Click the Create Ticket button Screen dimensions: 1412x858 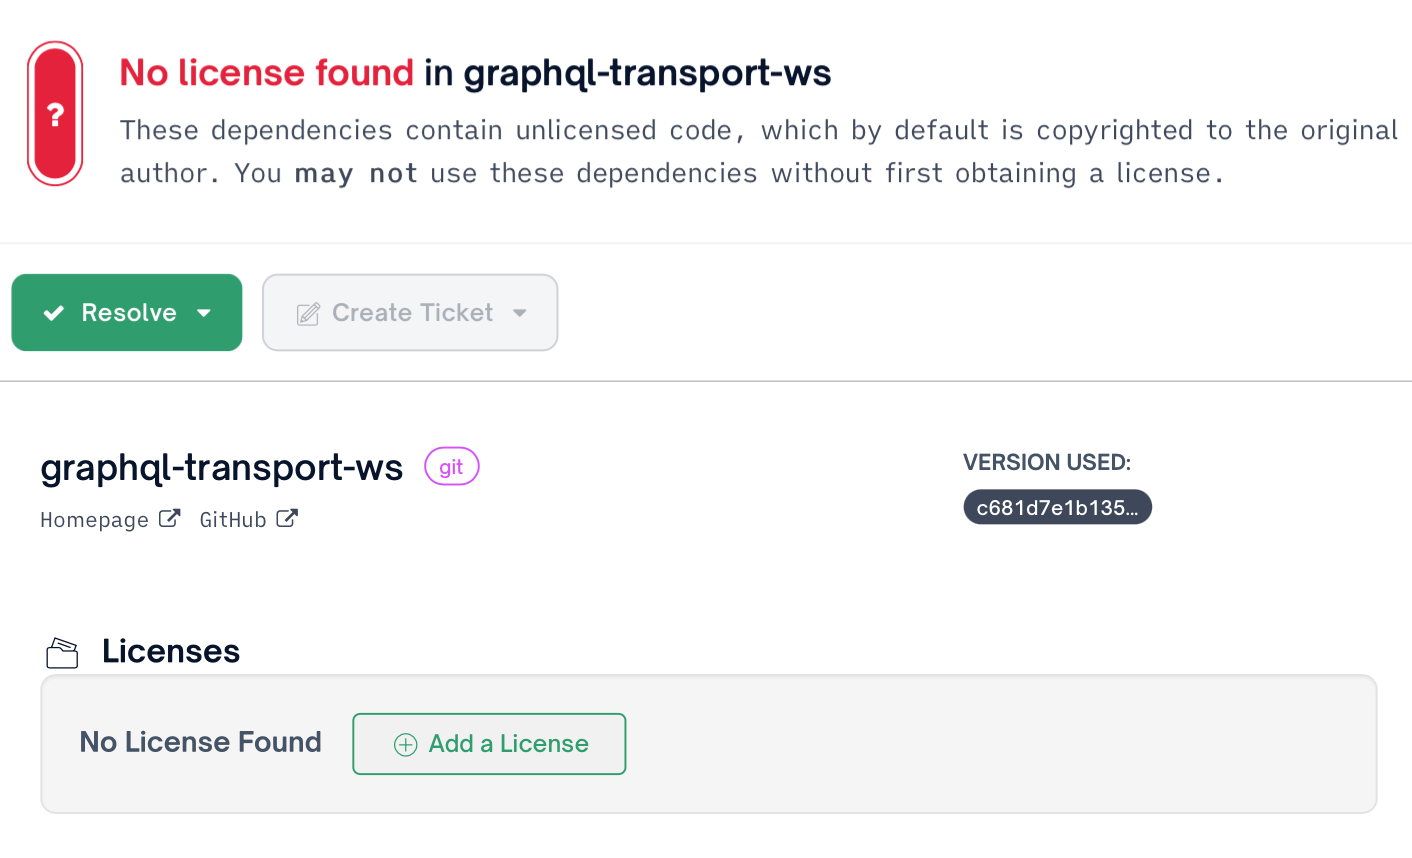click(410, 312)
